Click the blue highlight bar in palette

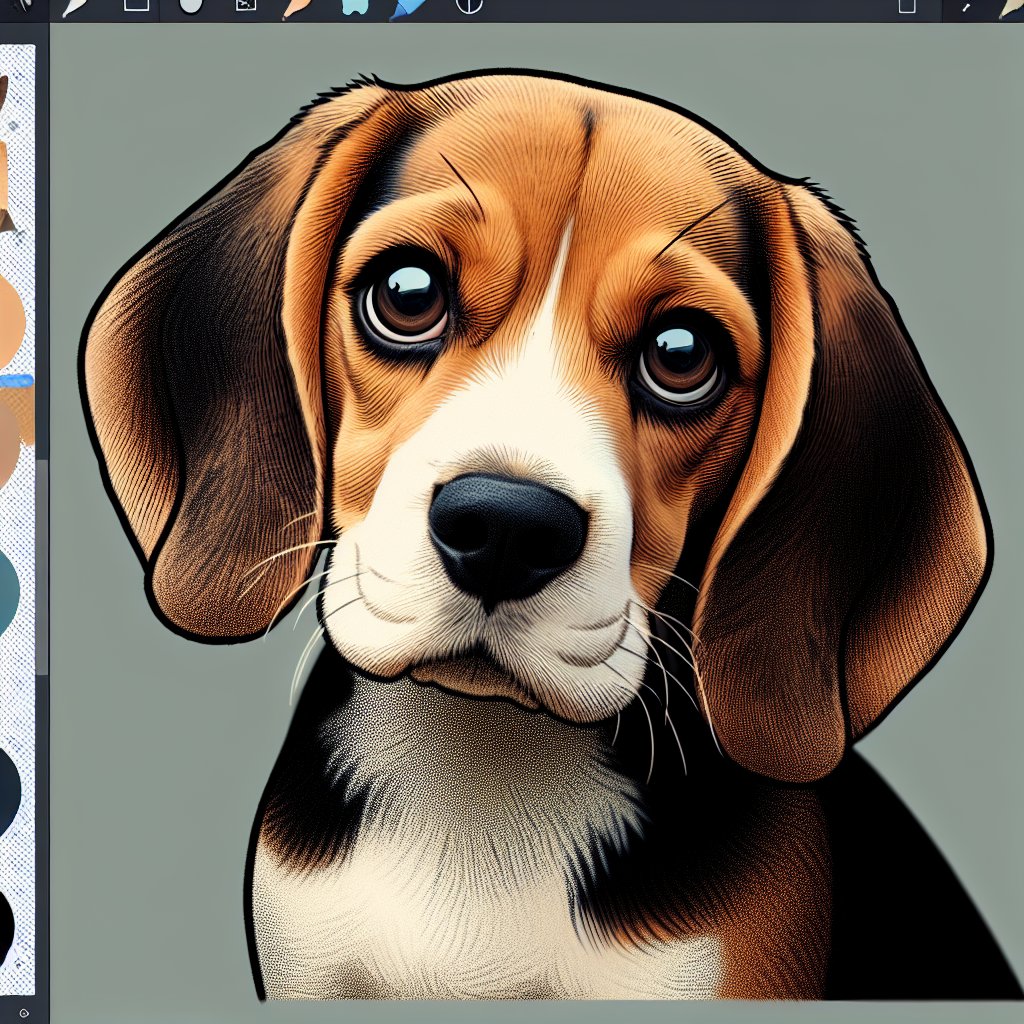(x=16, y=381)
